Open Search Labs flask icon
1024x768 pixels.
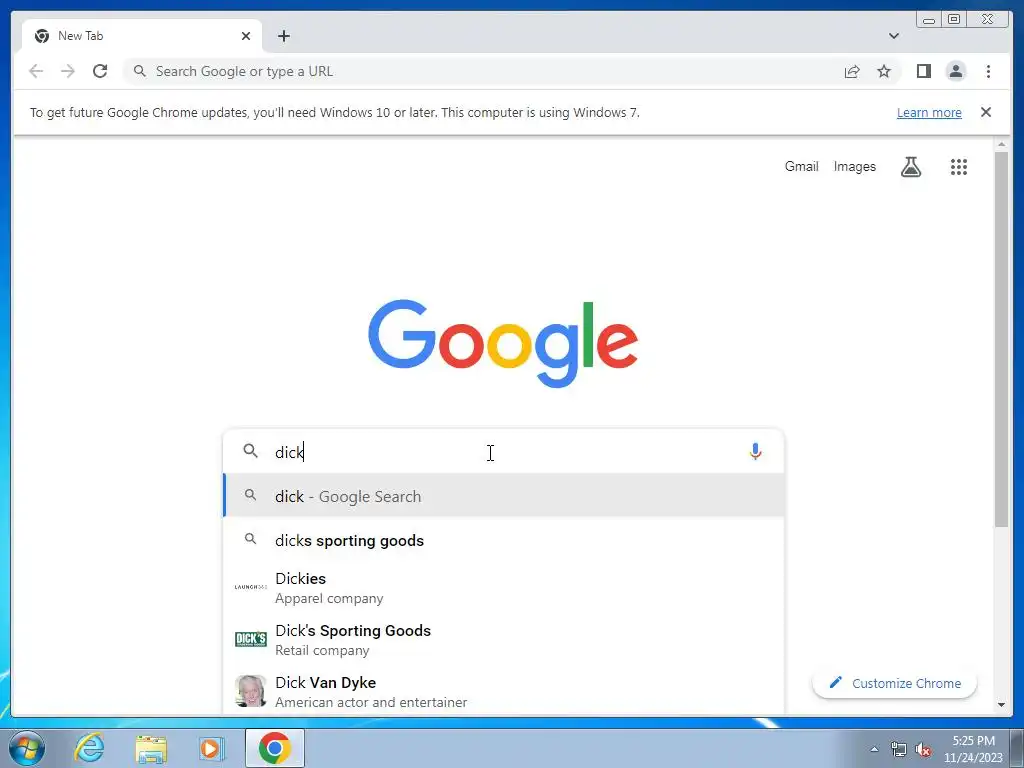910,167
